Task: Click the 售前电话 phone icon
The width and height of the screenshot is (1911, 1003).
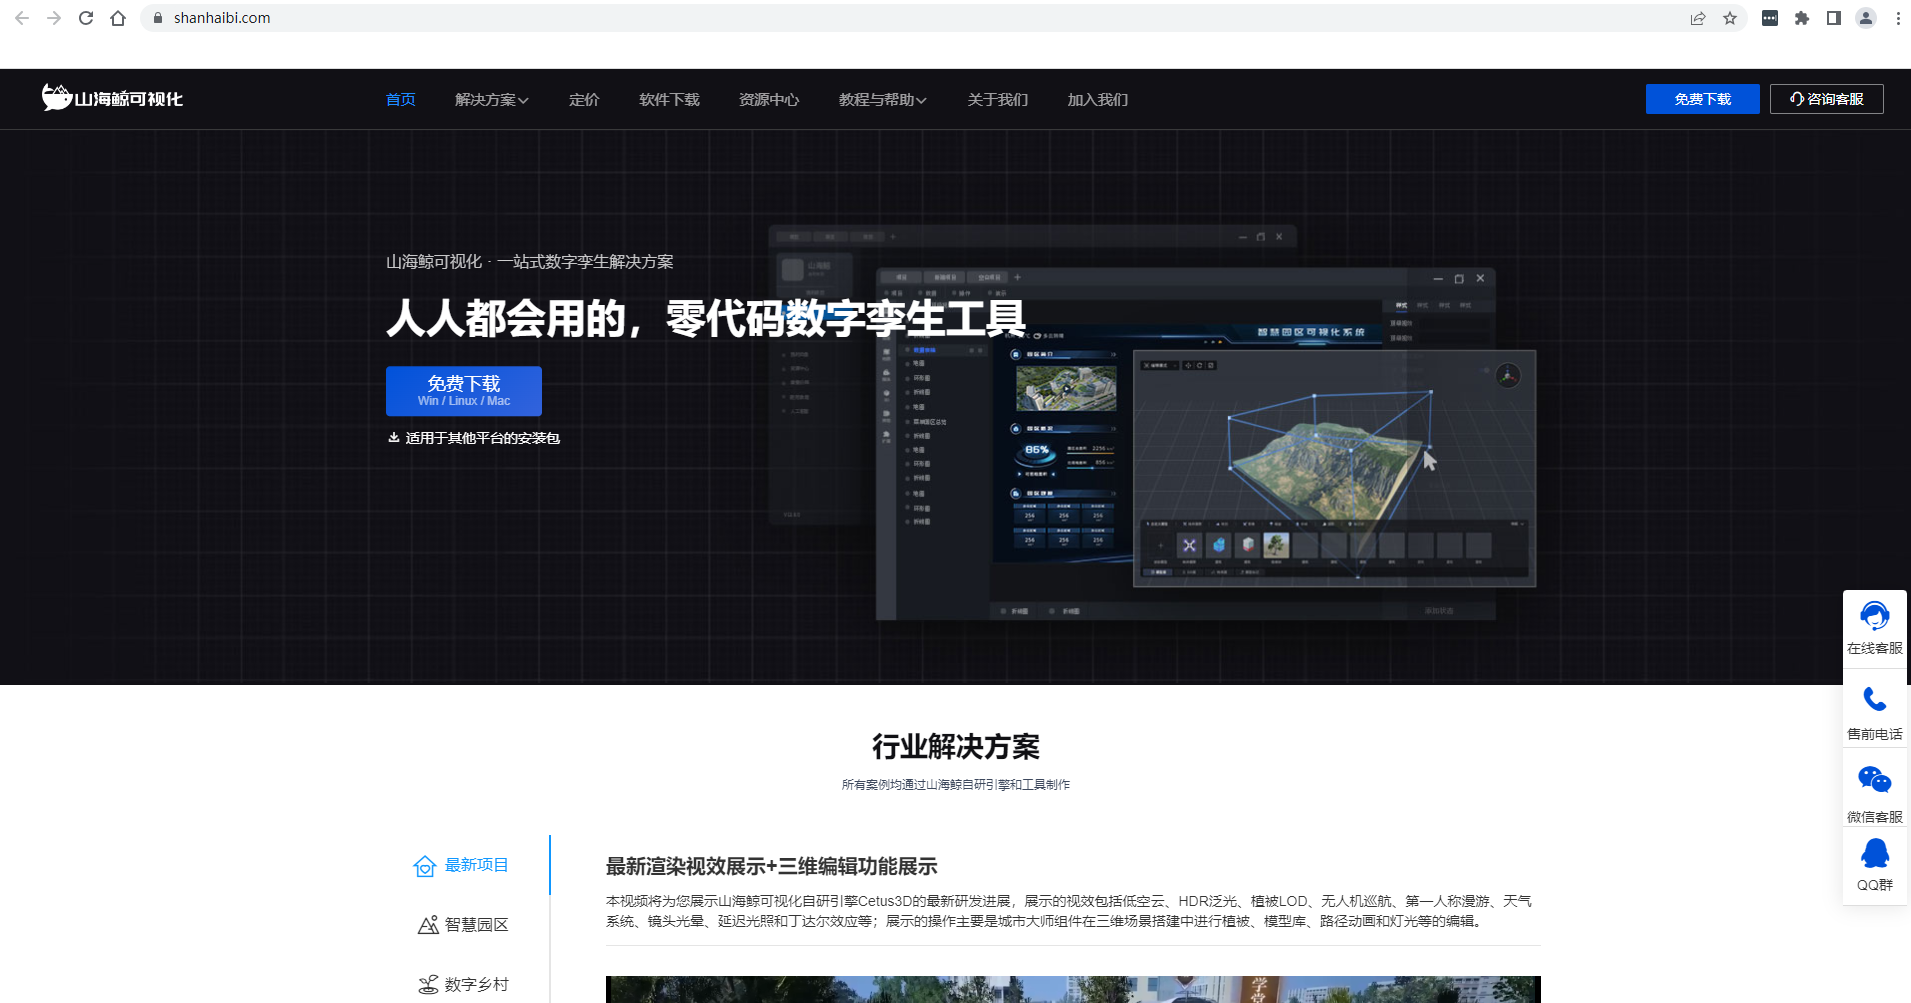Action: (x=1875, y=699)
